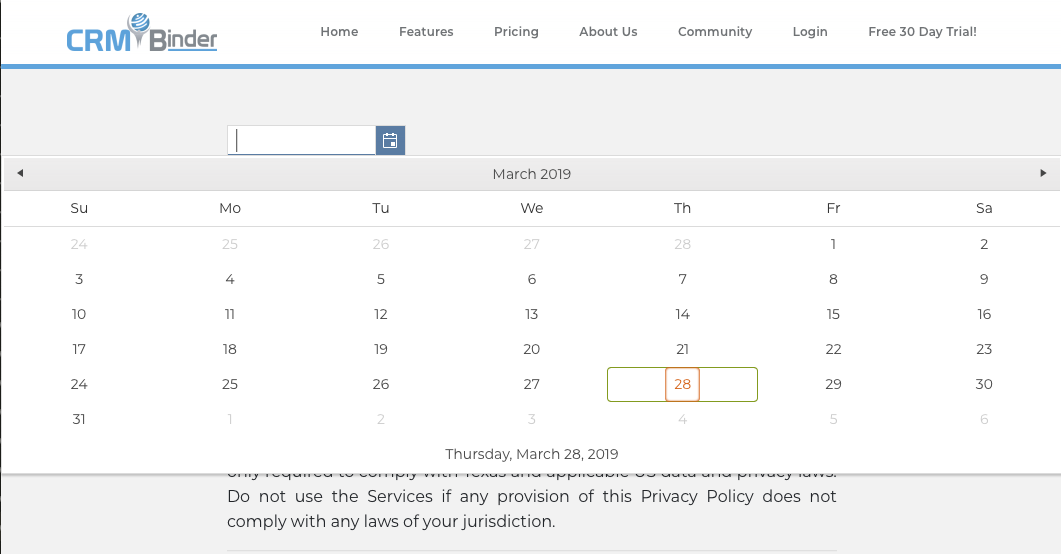Open the About Us page
The width and height of the screenshot is (1061, 554).
(x=608, y=32)
